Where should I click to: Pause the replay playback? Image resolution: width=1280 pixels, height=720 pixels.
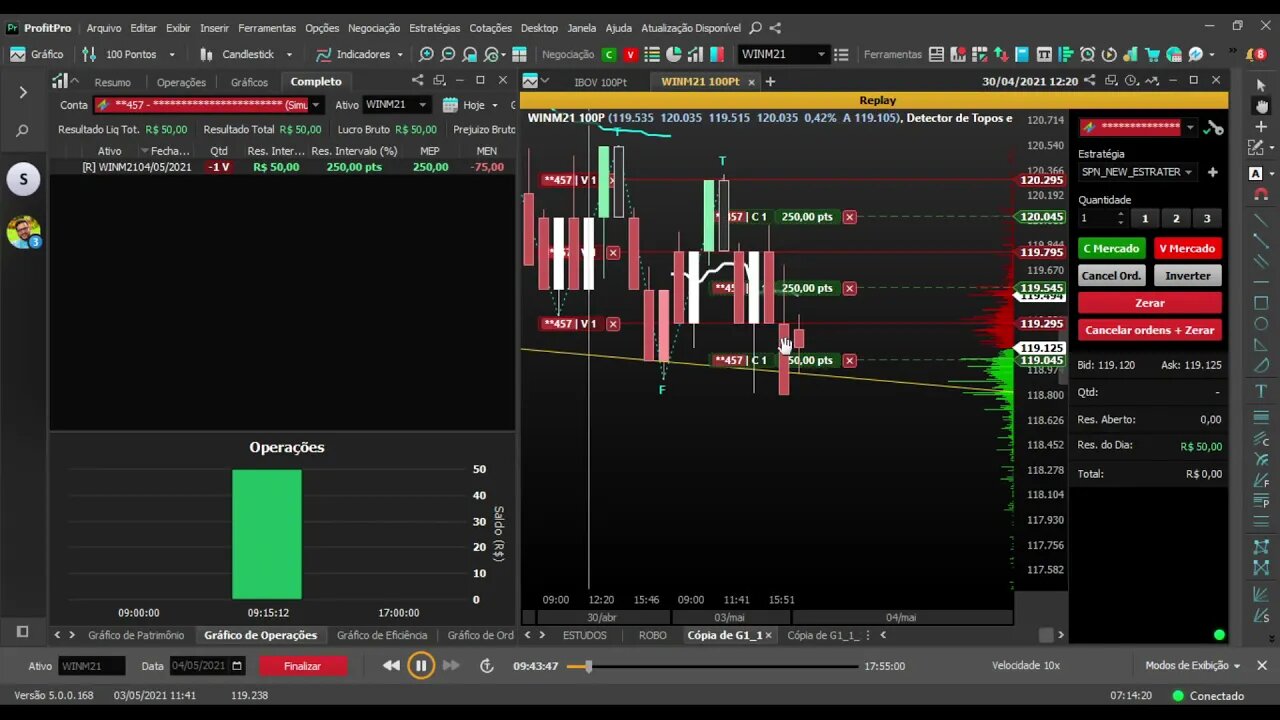coord(421,665)
